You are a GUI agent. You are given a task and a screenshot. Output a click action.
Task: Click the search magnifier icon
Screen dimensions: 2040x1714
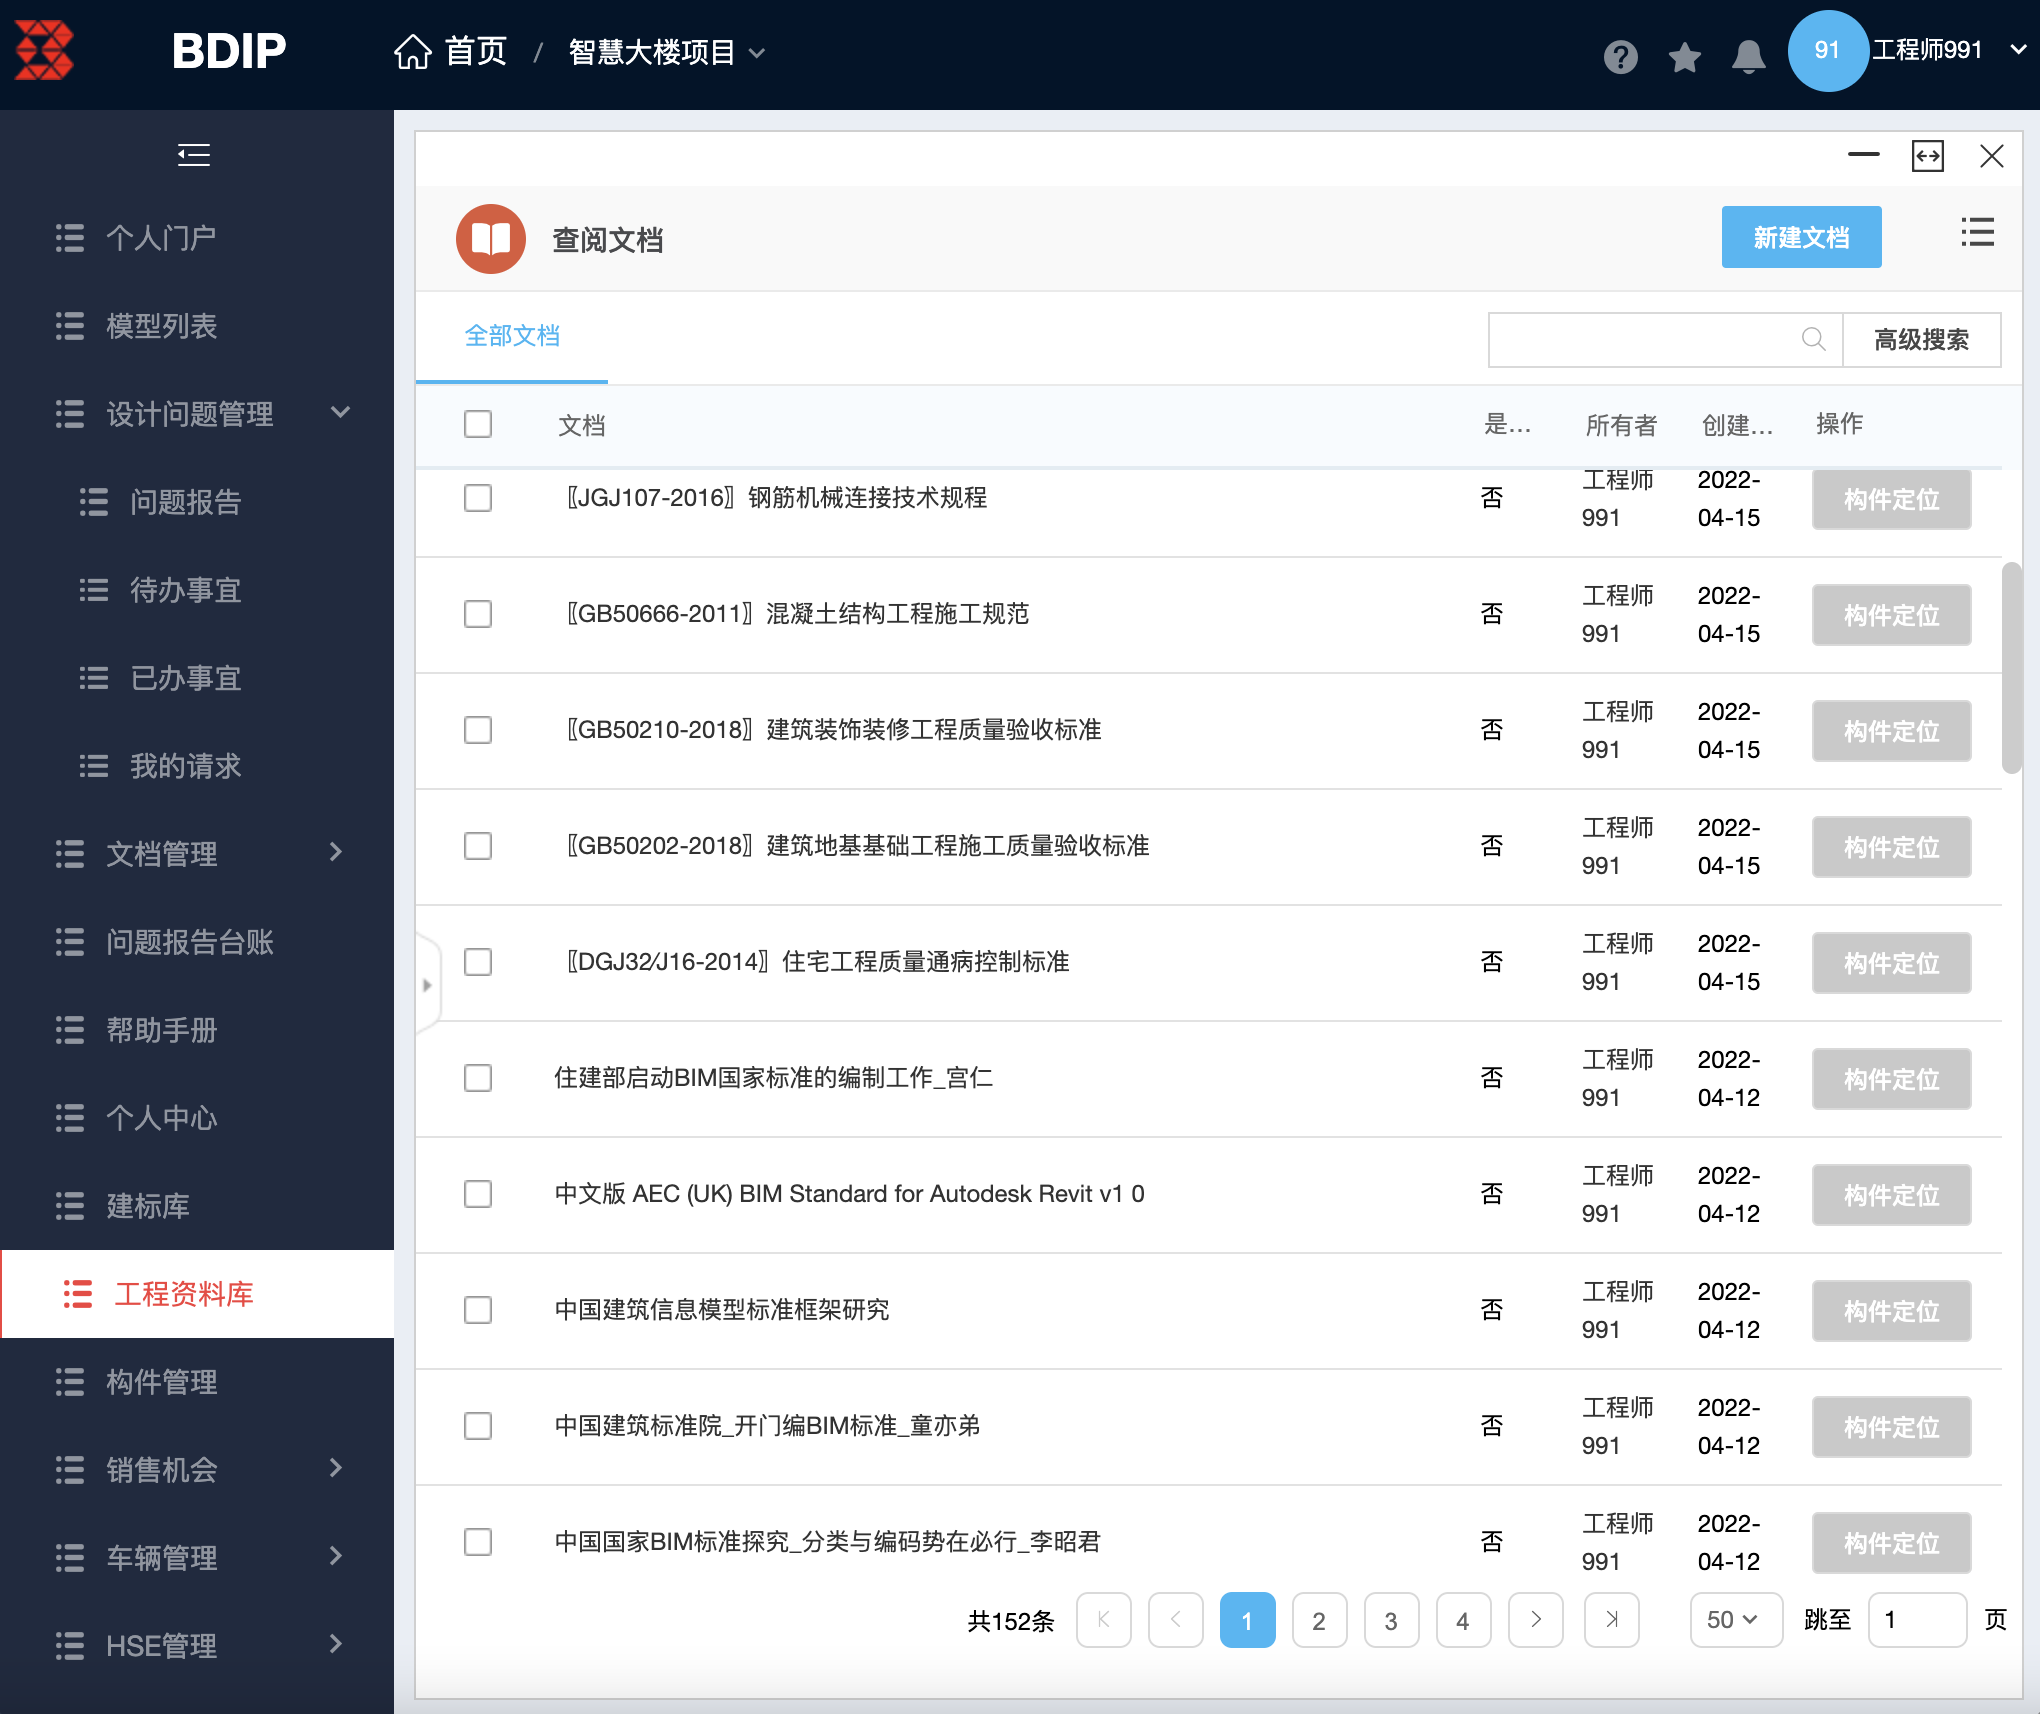[x=1813, y=339]
